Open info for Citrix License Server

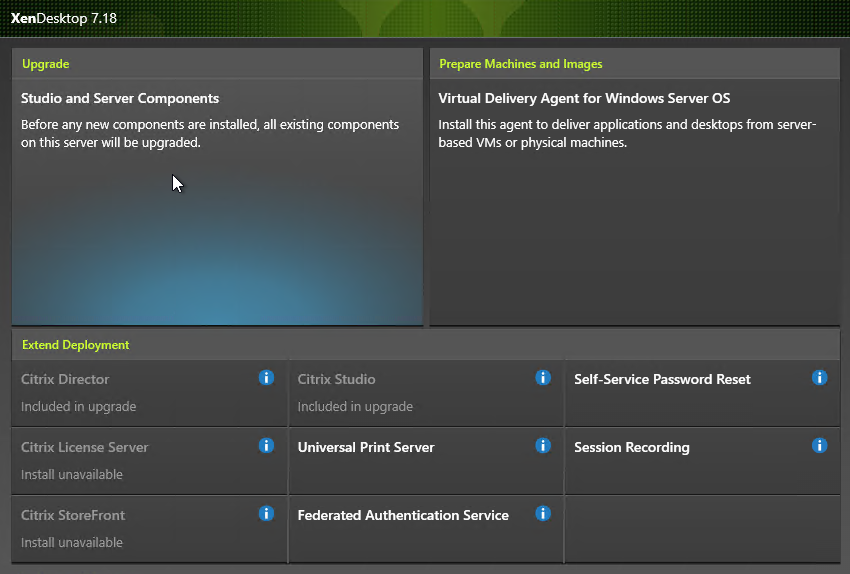[x=266, y=446]
